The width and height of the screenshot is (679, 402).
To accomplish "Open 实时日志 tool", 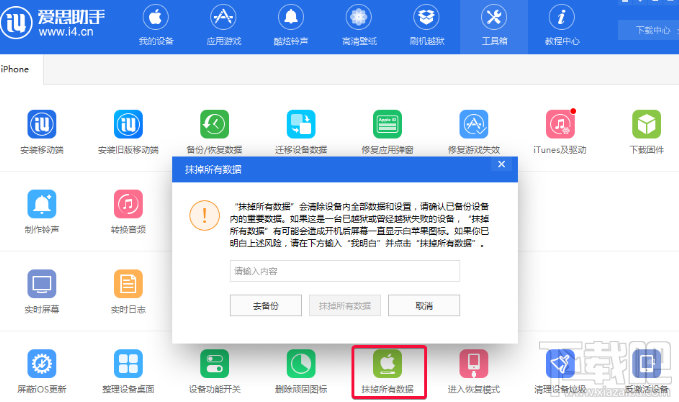I will click(128, 291).
